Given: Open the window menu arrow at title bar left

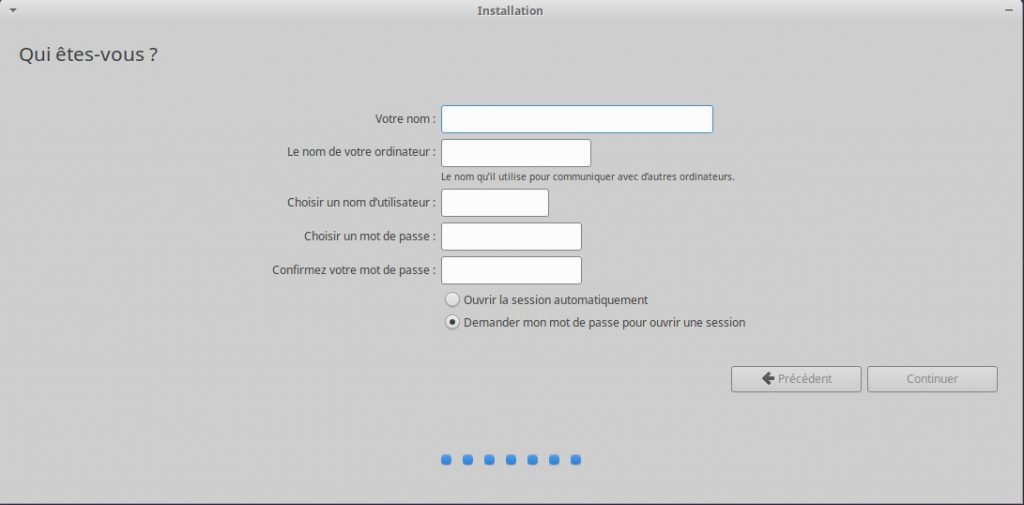Looking at the screenshot, I should [x=12, y=10].
